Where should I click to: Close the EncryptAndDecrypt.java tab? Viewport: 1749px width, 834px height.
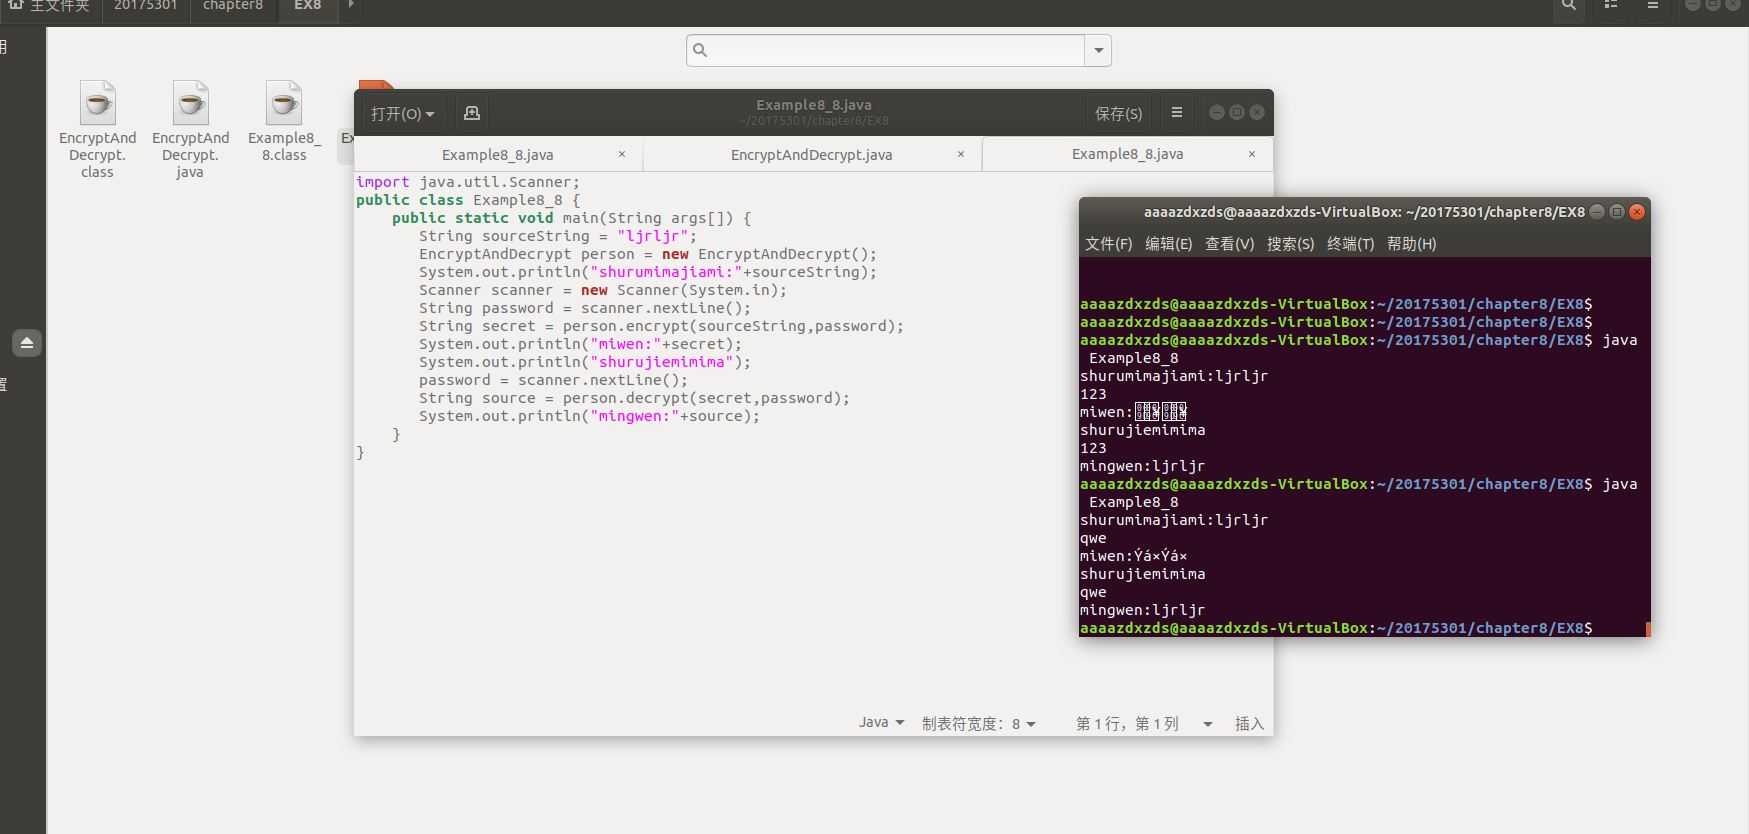click(961, 154)
